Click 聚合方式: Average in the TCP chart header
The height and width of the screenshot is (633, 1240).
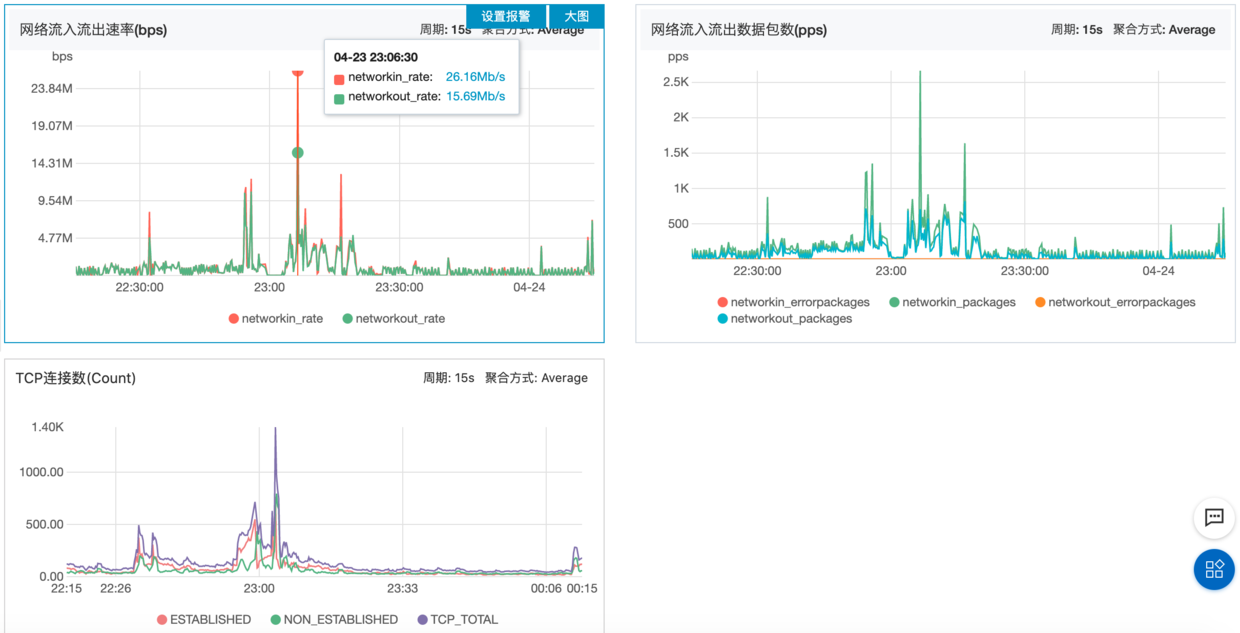(536, 378)
